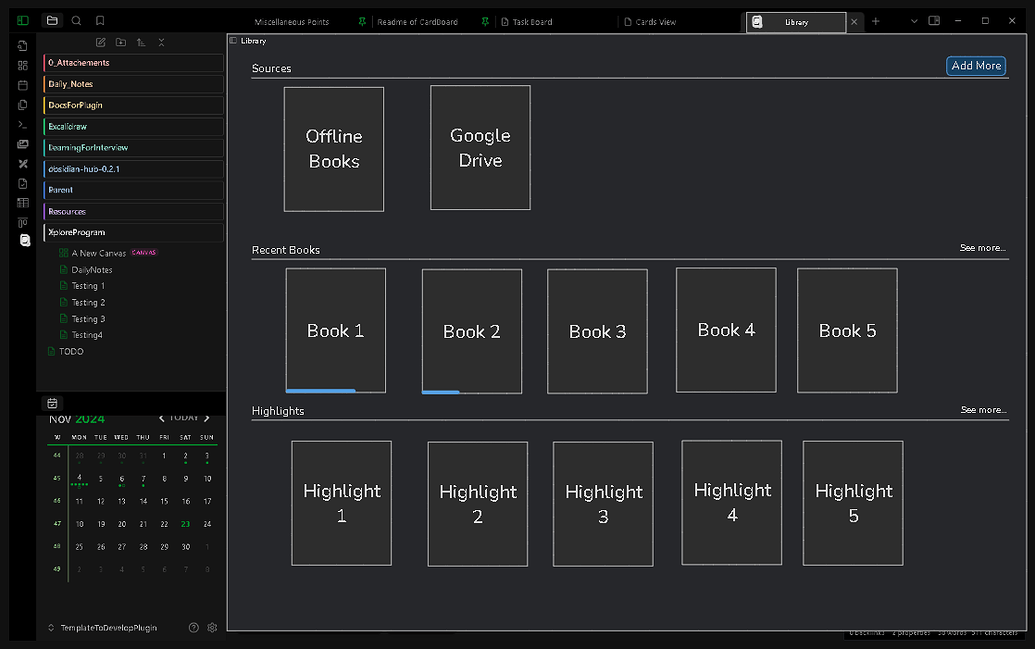
Task: Change file sort order icon
Action: pyautogui.click(x=141, y=42)
